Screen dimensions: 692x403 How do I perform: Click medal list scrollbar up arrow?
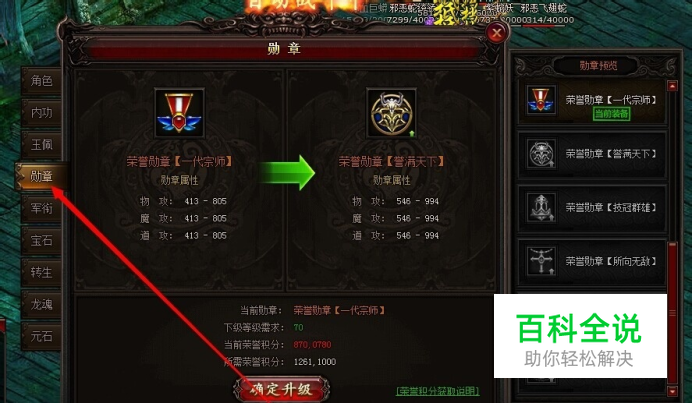point(672,86)
